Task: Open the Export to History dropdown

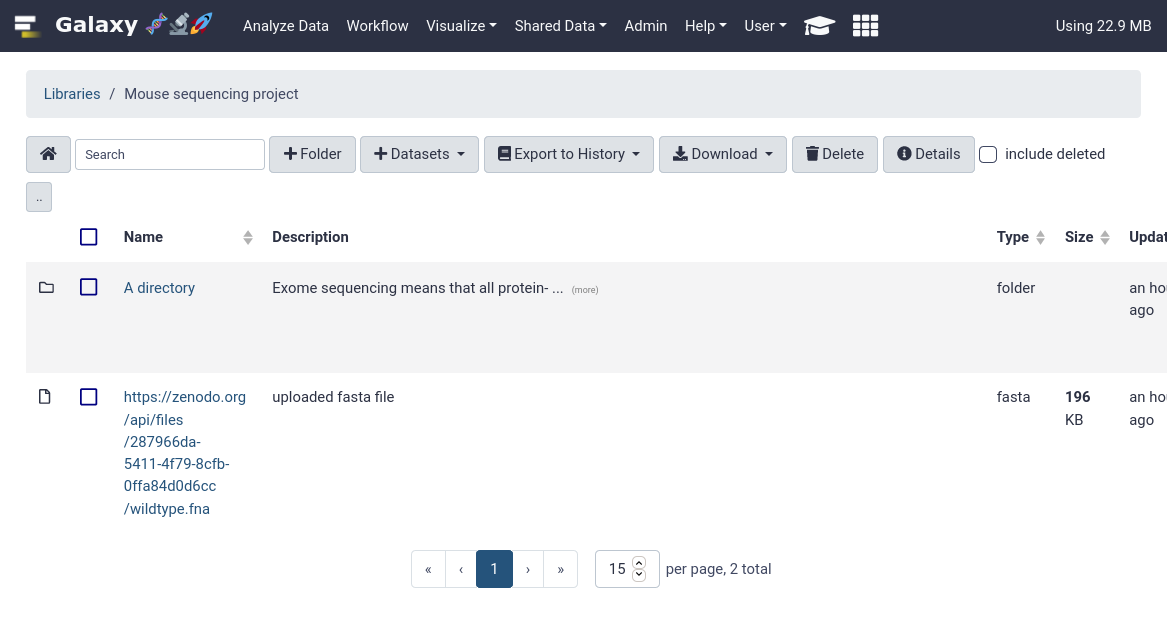Action: click(569, 154)
